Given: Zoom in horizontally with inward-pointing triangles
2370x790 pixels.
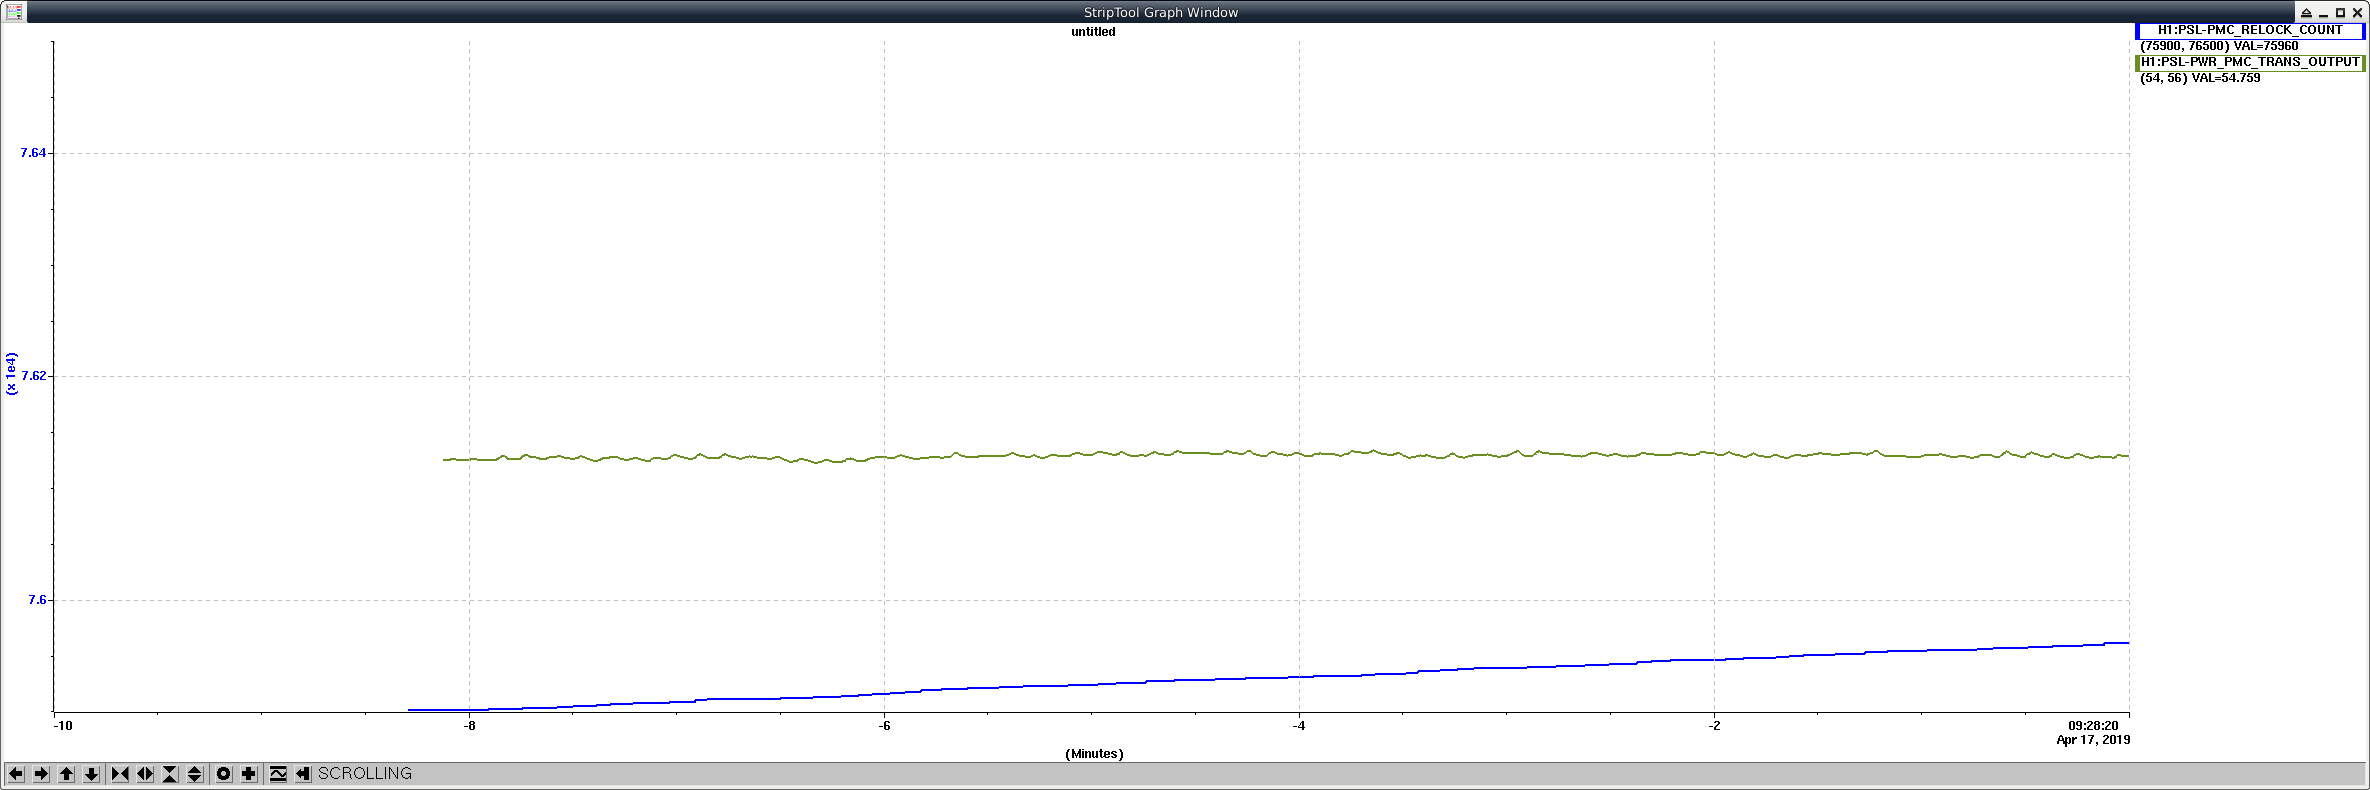Looking at the screenshot, I should [x=120, y=774].
